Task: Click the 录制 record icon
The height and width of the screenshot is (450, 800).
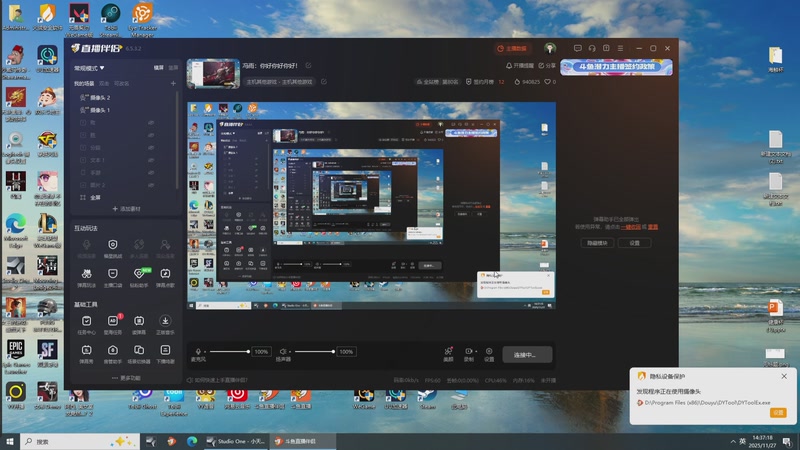Action: click(x=468, y=351)
